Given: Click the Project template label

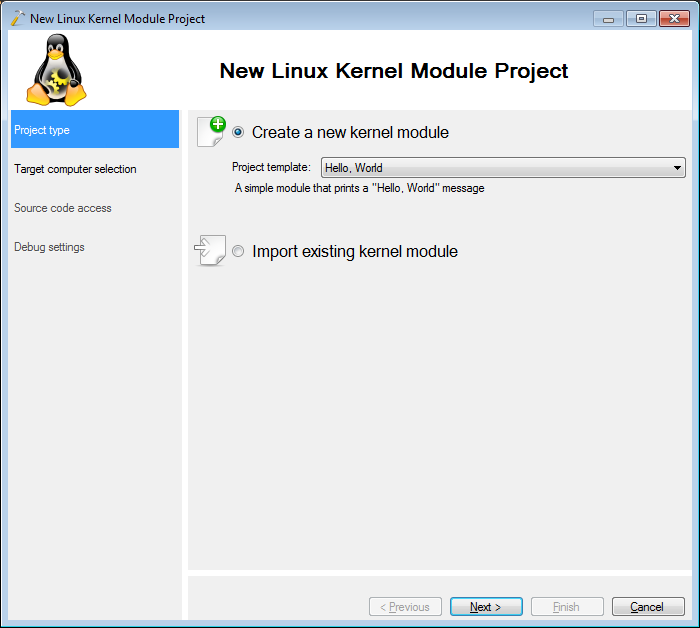Looking at the screenshot, I should point(271,167).
